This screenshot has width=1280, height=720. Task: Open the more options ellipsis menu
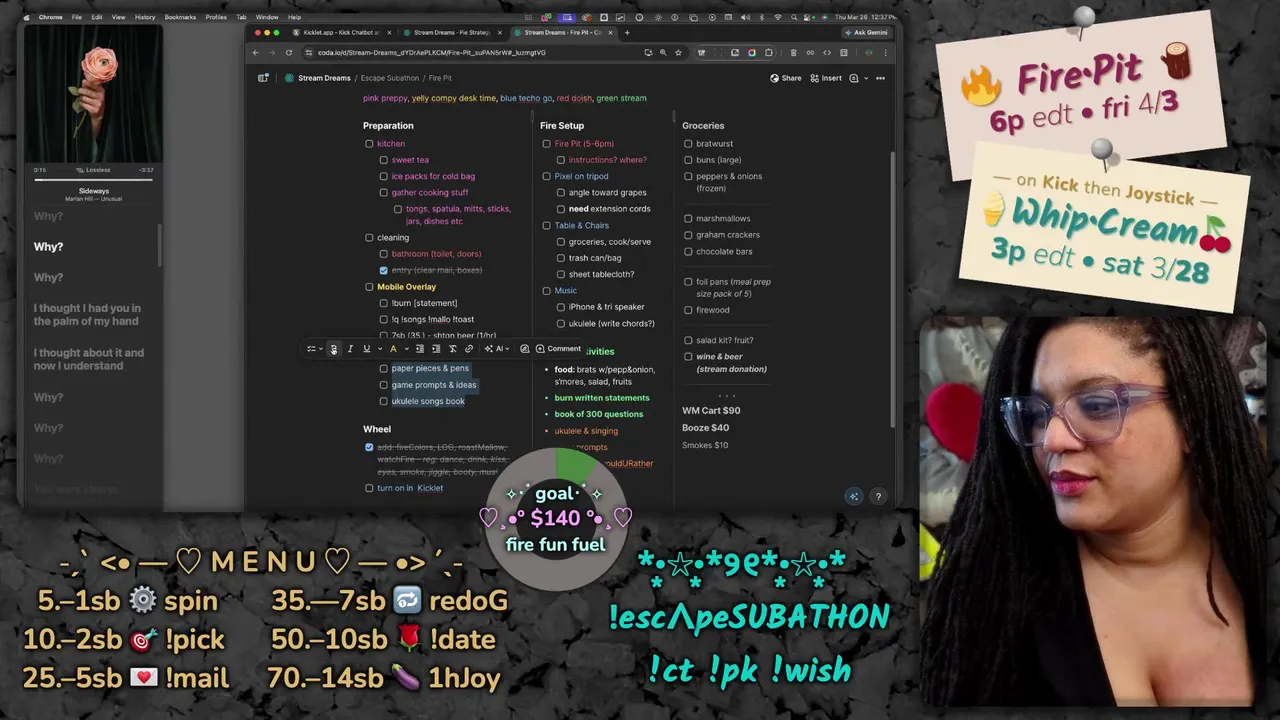click(x=880, y=78)
